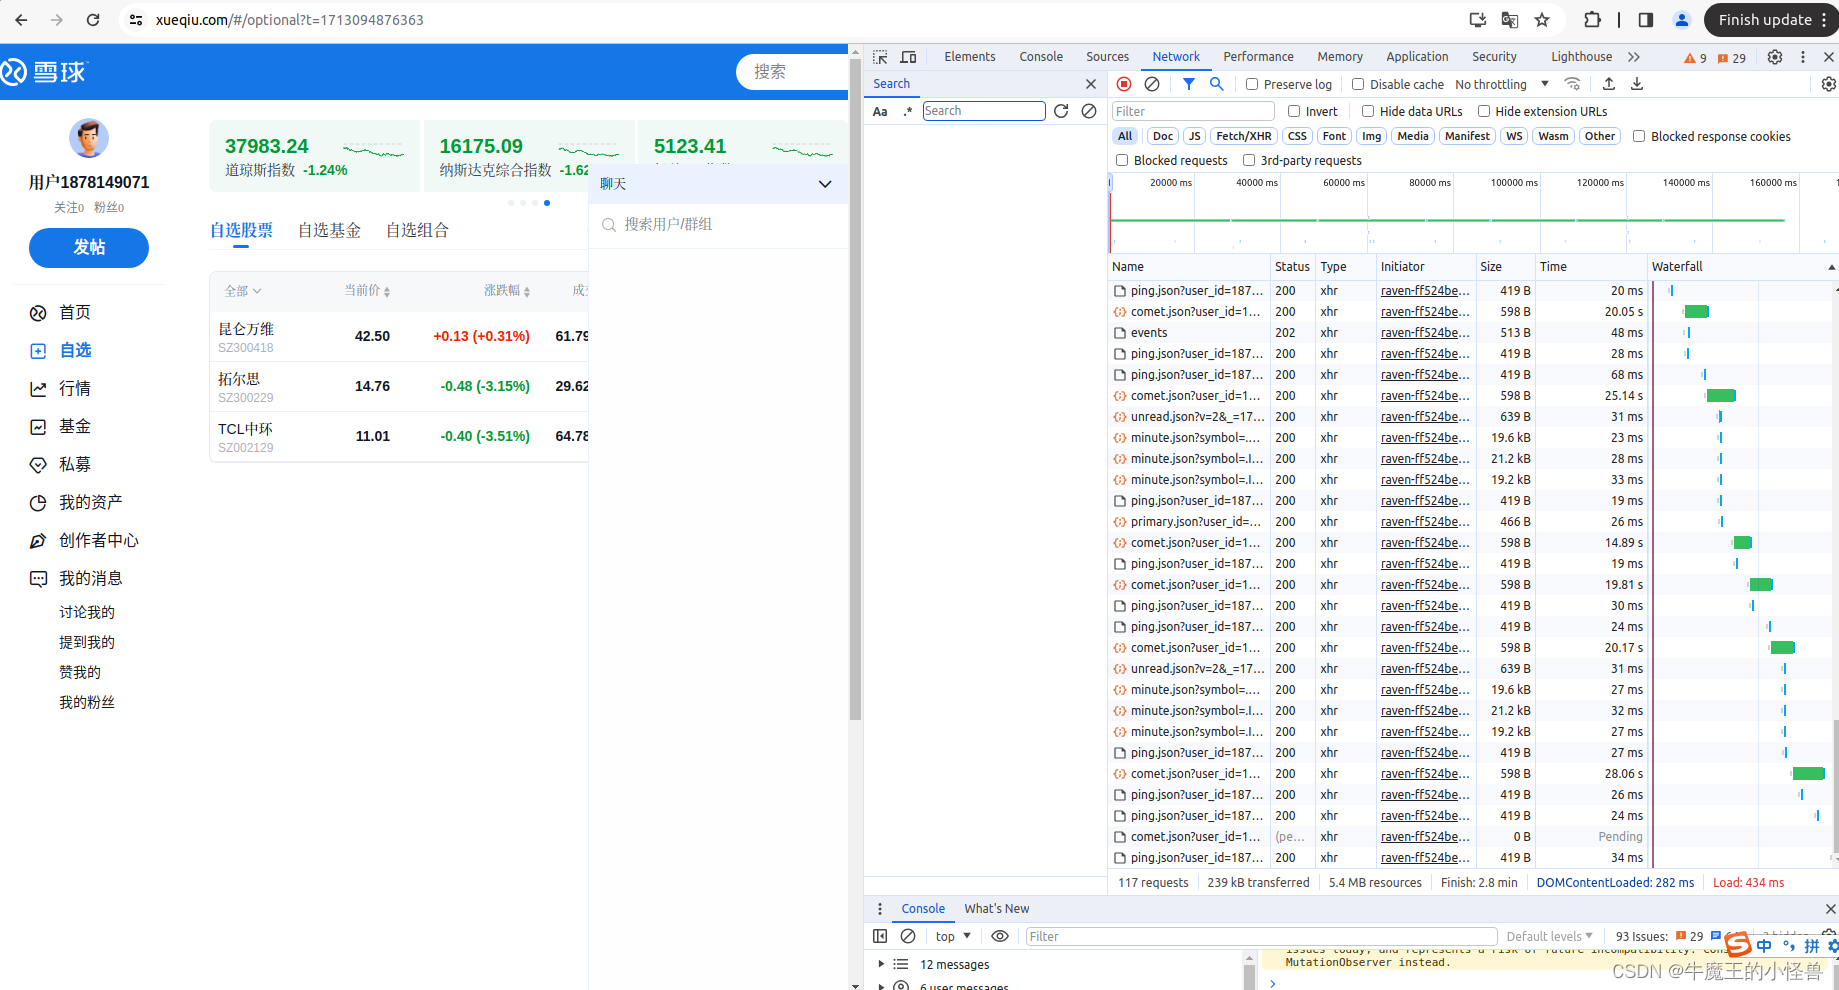Open browser side panel icon
1839x990 pixels.
(x=1646, y=20)
